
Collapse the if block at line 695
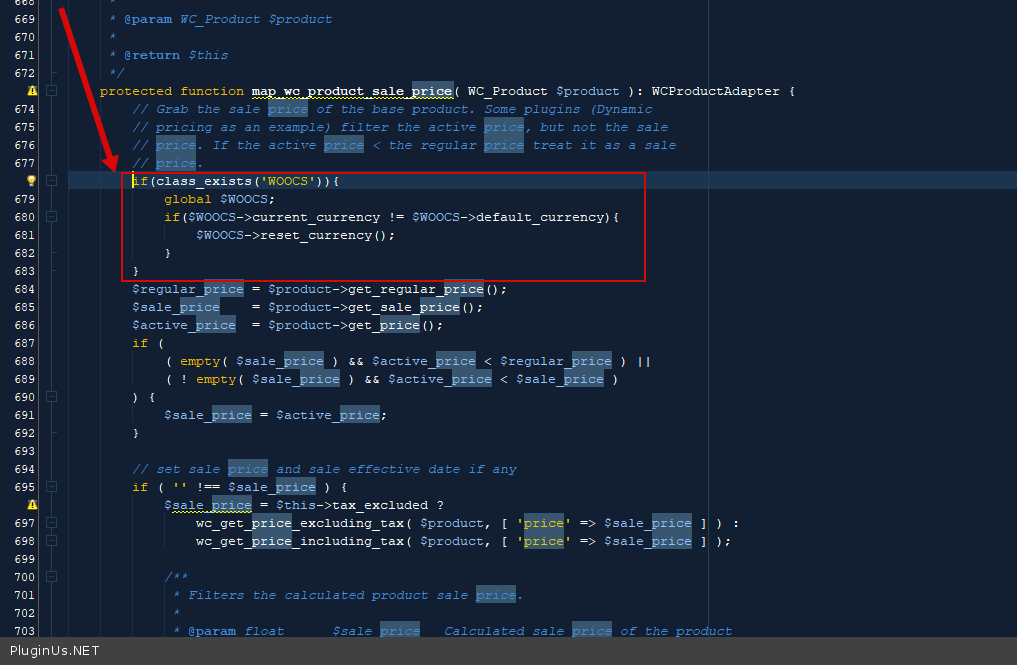click(51, 487)
